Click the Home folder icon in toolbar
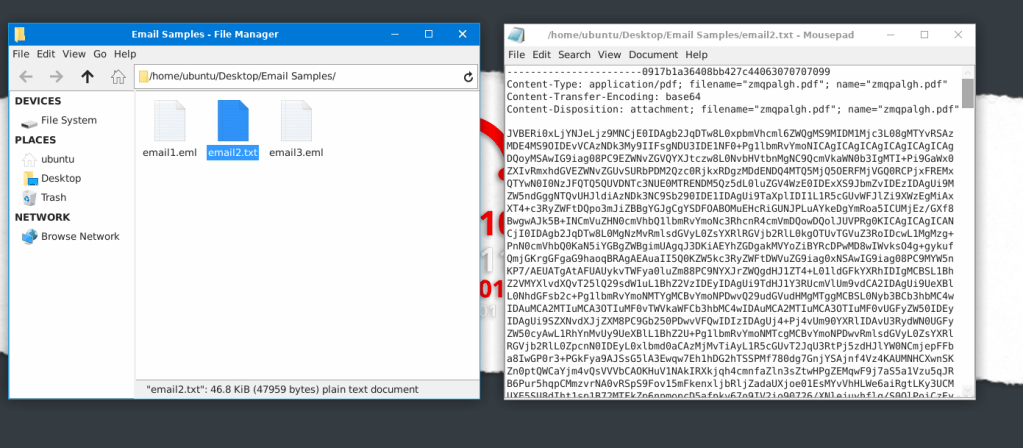This screenshot has height=448, width=1023. [118, 76]
